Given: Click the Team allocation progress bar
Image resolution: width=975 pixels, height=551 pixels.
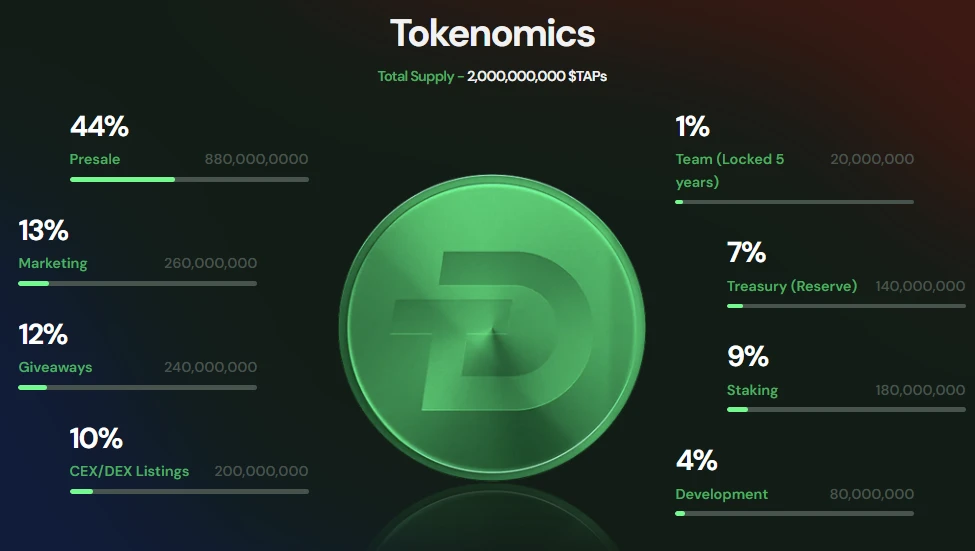Looking at the screenshot, I should 794,202.
